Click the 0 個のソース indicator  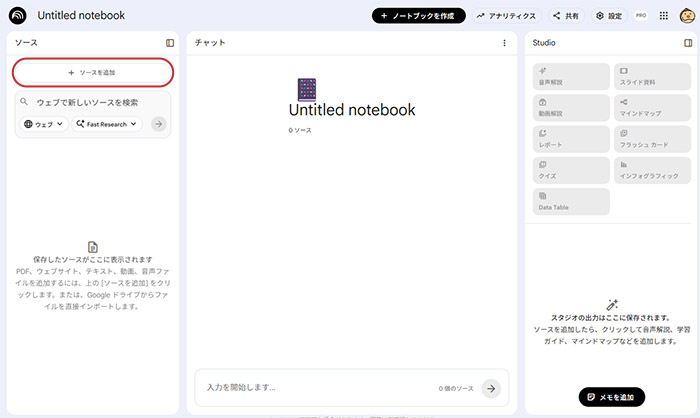pyautogui.click(x=456, y=389)
